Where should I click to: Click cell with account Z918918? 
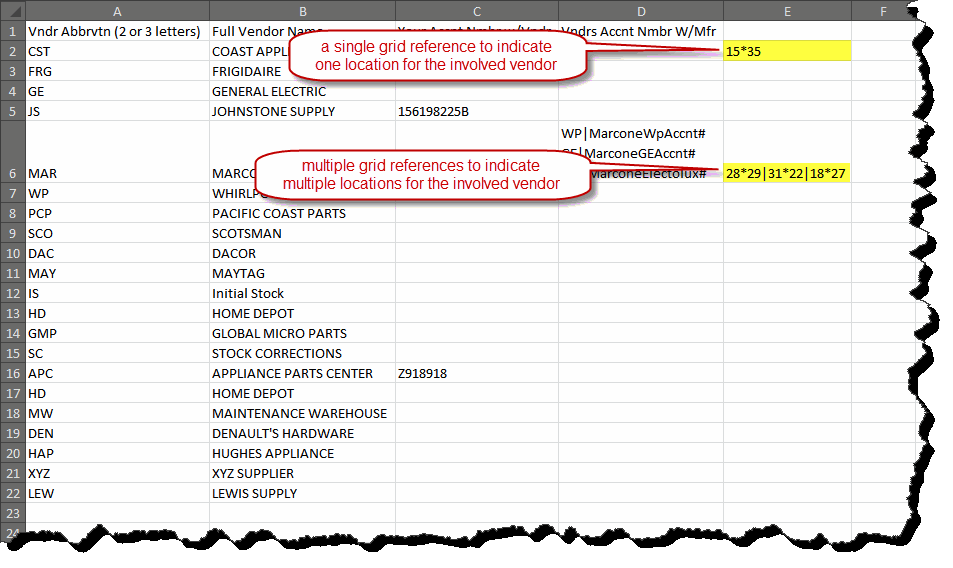(x=476, y=374)
